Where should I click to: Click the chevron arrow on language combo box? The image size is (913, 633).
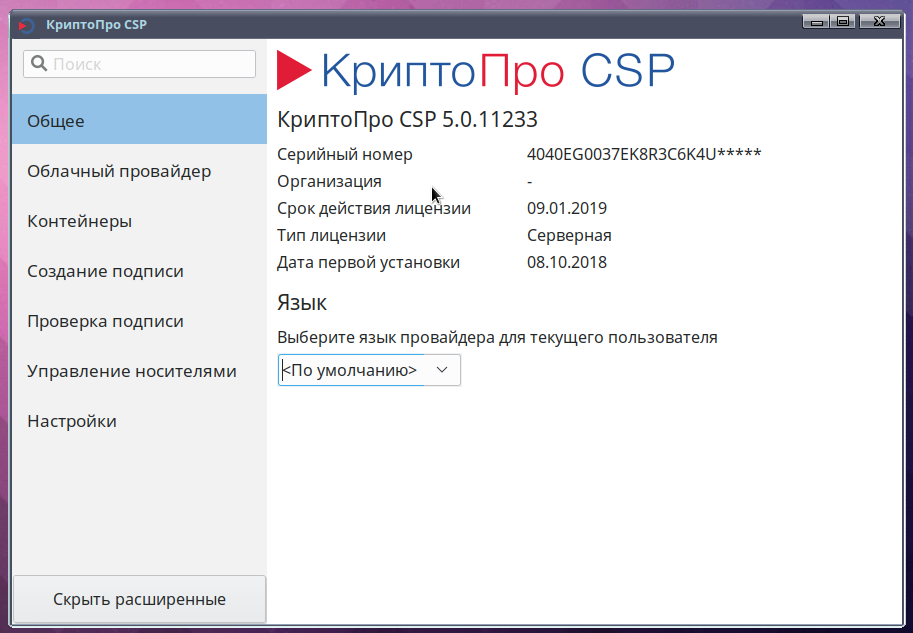tap(442, 370)
